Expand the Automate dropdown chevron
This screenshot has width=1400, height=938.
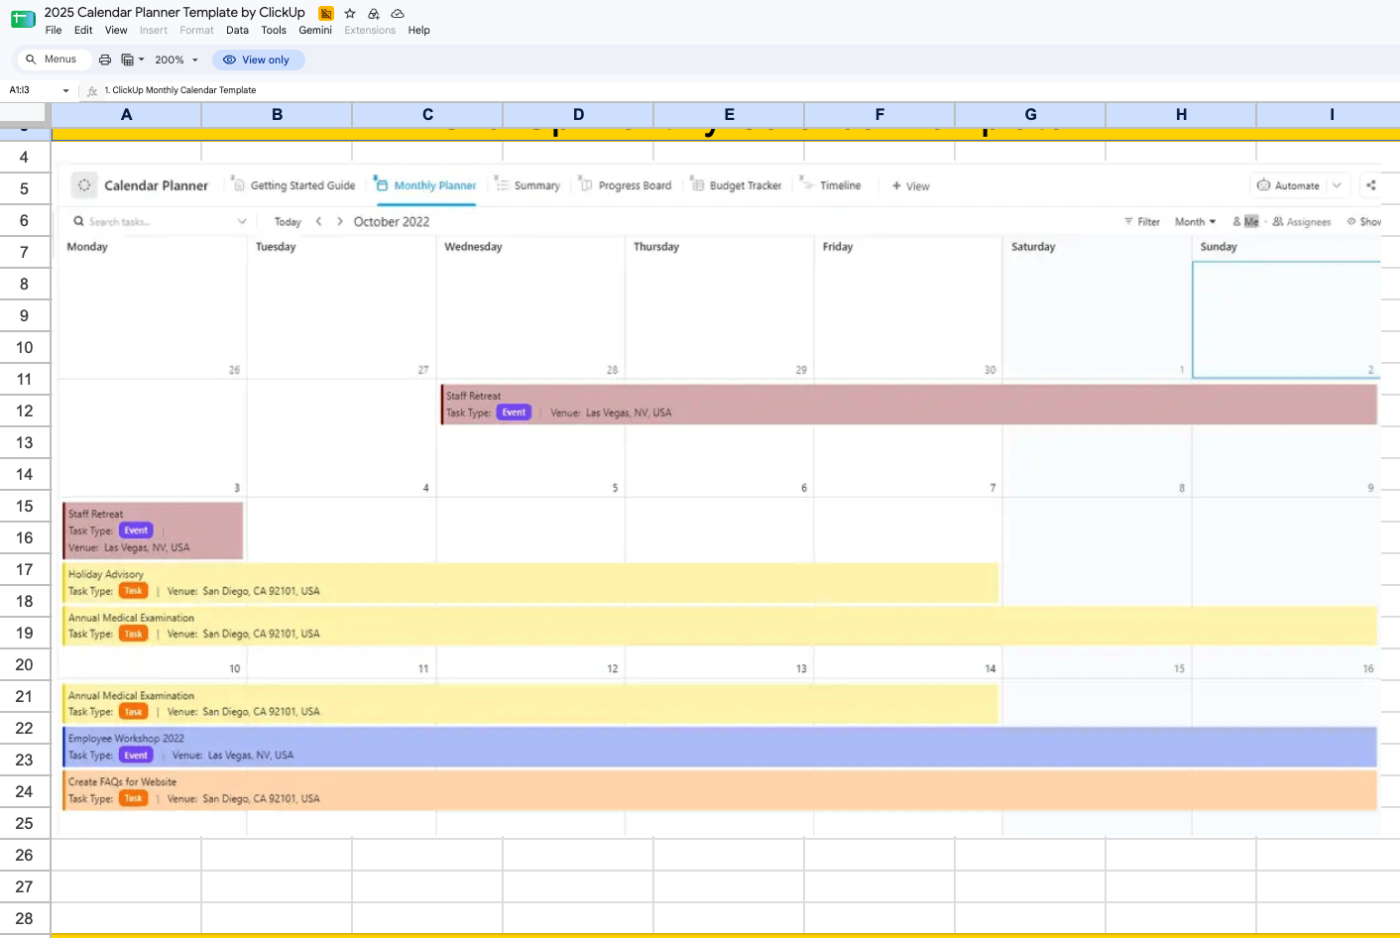[1337, 185]
